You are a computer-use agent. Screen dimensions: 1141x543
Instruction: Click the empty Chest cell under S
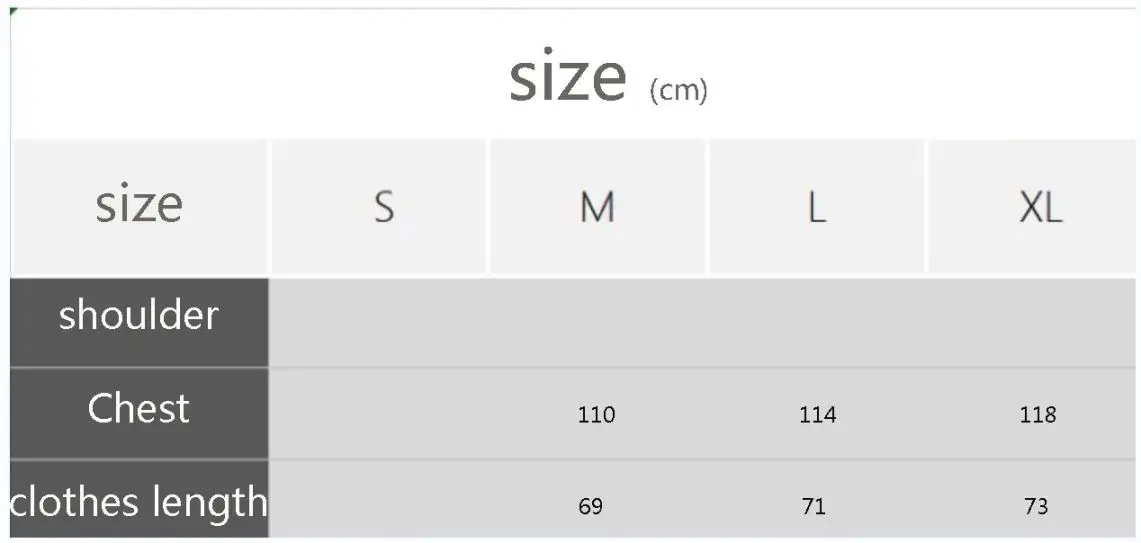[x=380, y=414]
